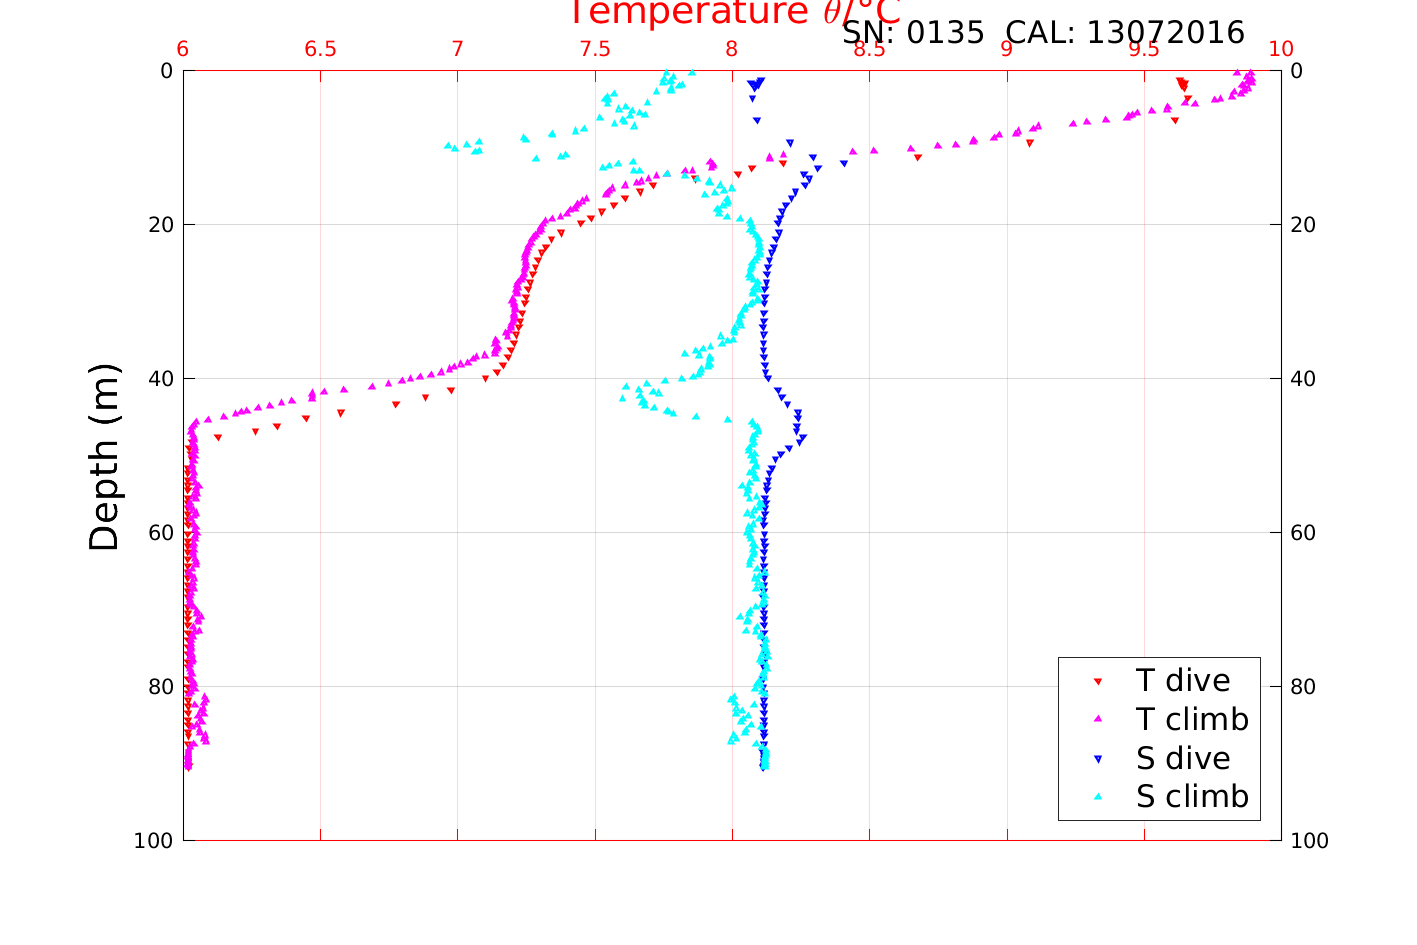This screenshot has width=1417, height=945.
Task: Click the '40' tick on the left depth axis
Action: pos(160,379)
